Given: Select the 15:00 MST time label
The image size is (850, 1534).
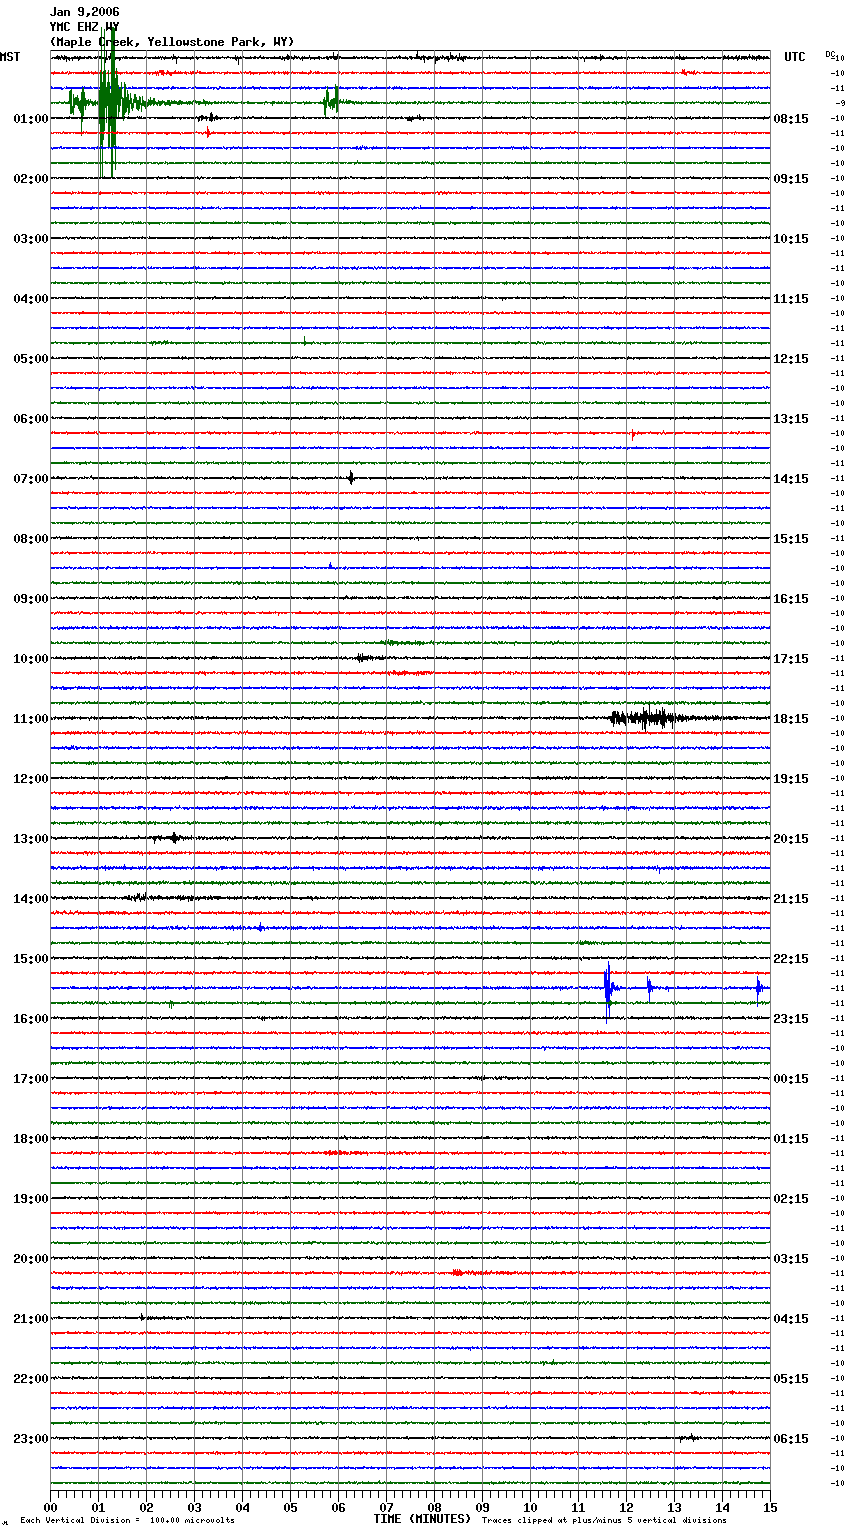Looking at the screenshot, I should [31, 959].
